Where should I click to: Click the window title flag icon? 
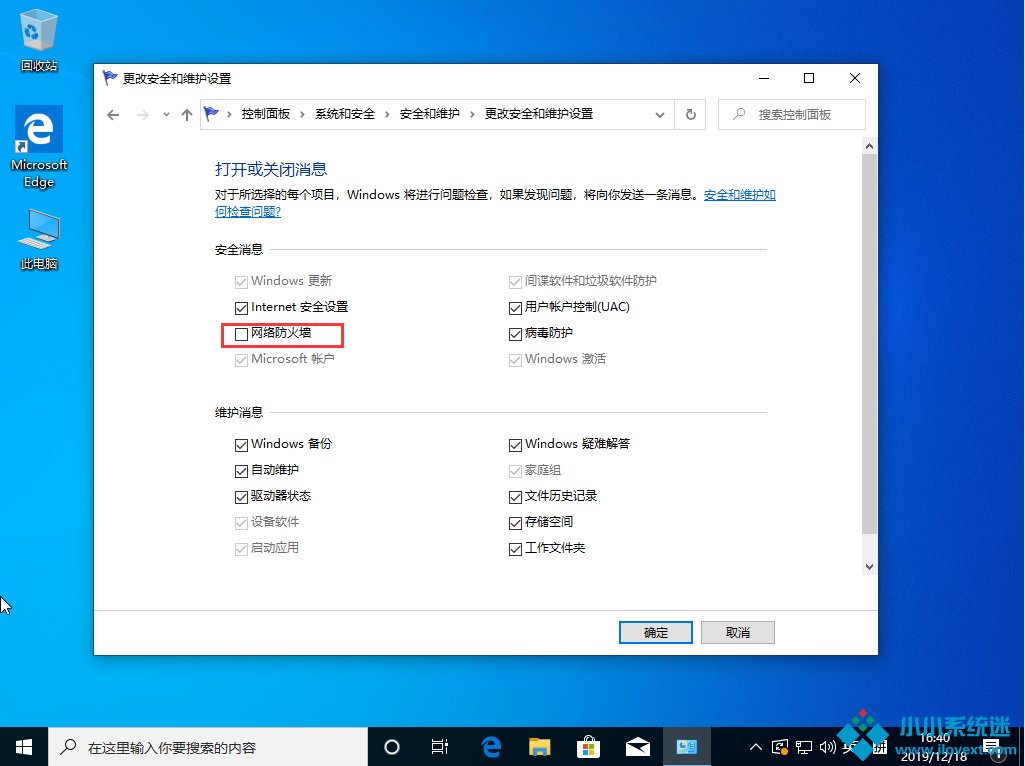click(109, 78)
